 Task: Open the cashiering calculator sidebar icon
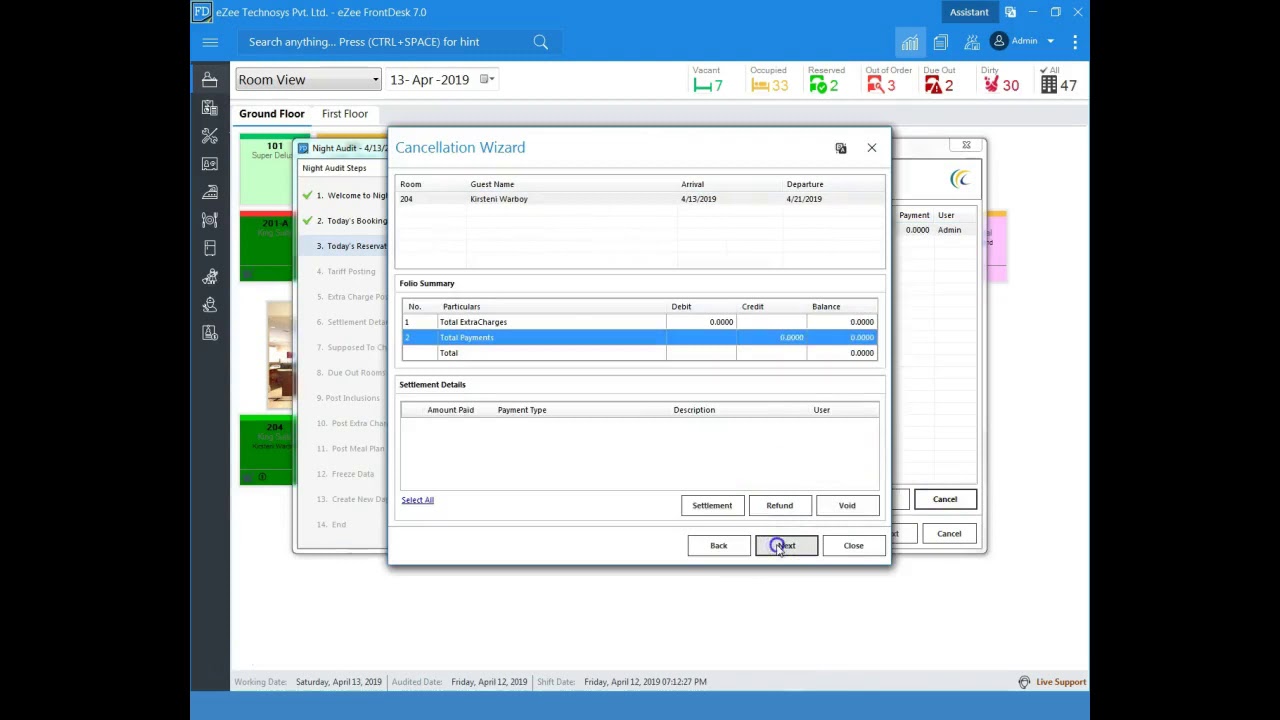pos(210,107)
